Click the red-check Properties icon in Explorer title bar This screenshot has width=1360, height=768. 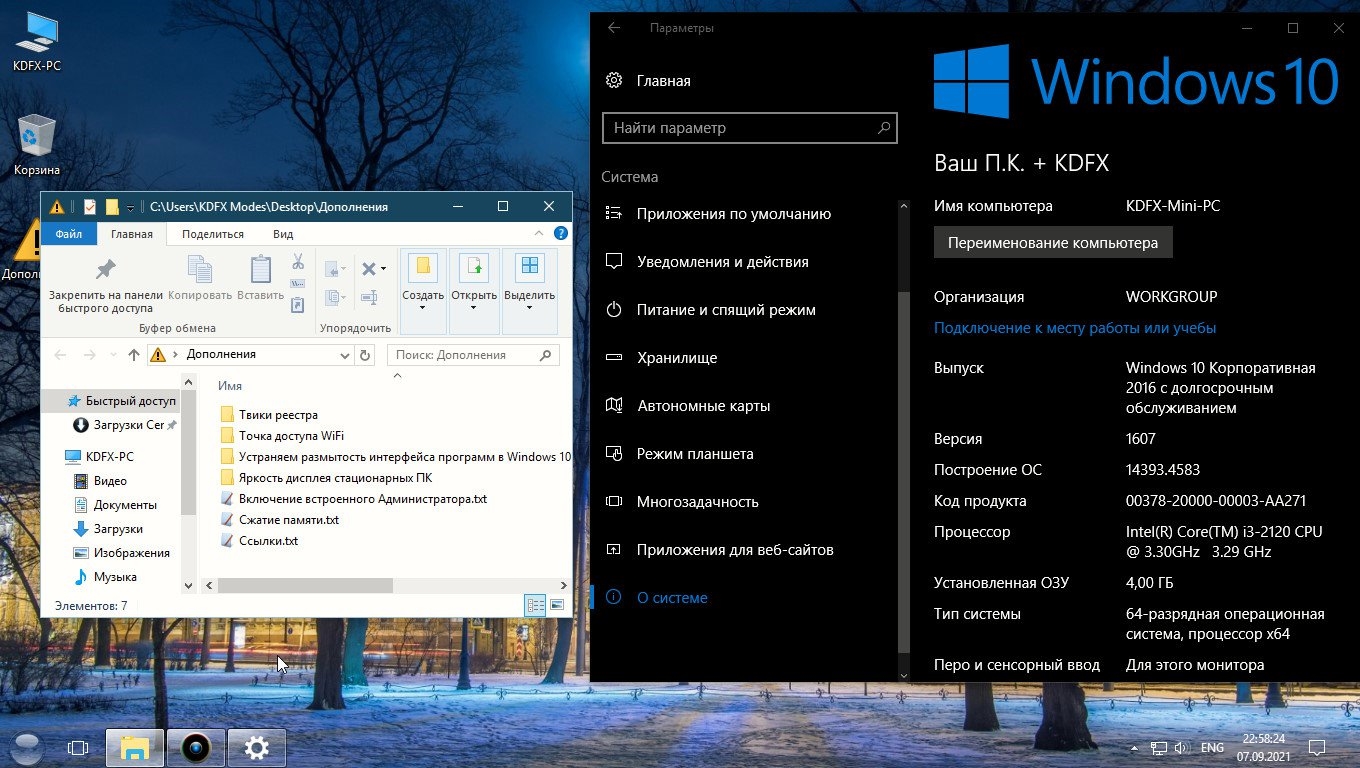pos(89,207)
